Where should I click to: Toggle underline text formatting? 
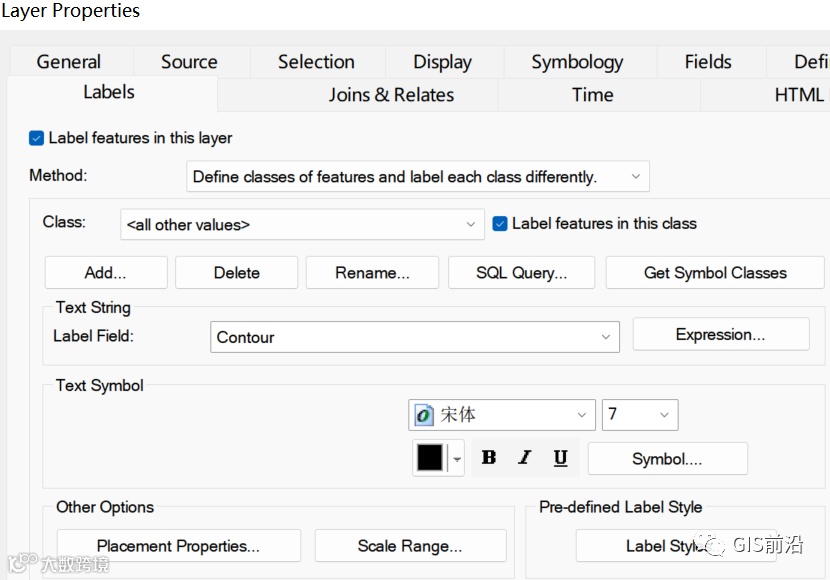[560, 458]
